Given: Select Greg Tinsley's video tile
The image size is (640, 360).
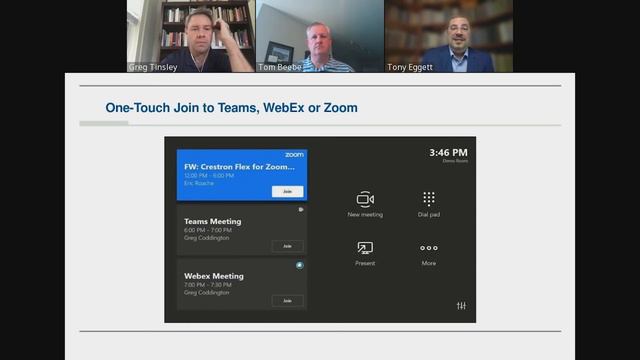Looking at the screenshot, I should pyautogui.click(x=191, y=36).
